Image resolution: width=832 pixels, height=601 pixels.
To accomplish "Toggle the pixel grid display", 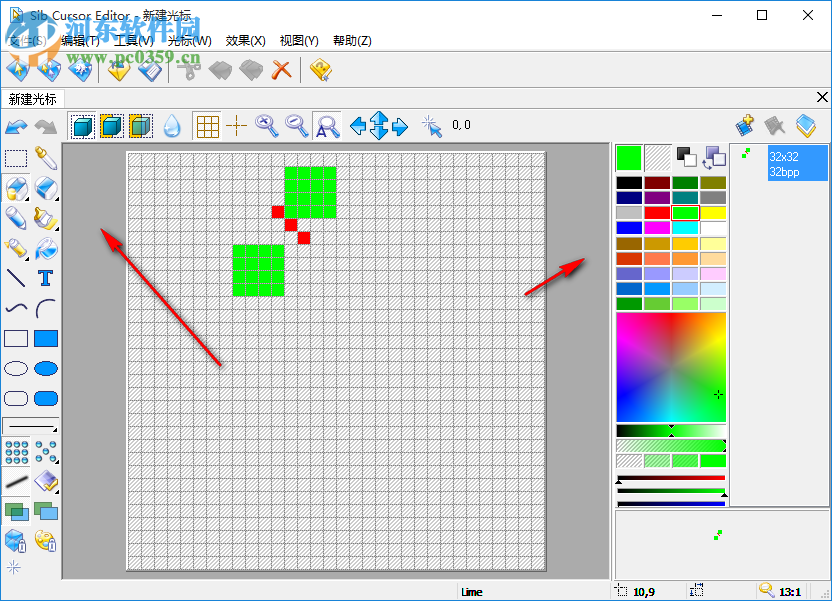I will [x=207, y=125].
